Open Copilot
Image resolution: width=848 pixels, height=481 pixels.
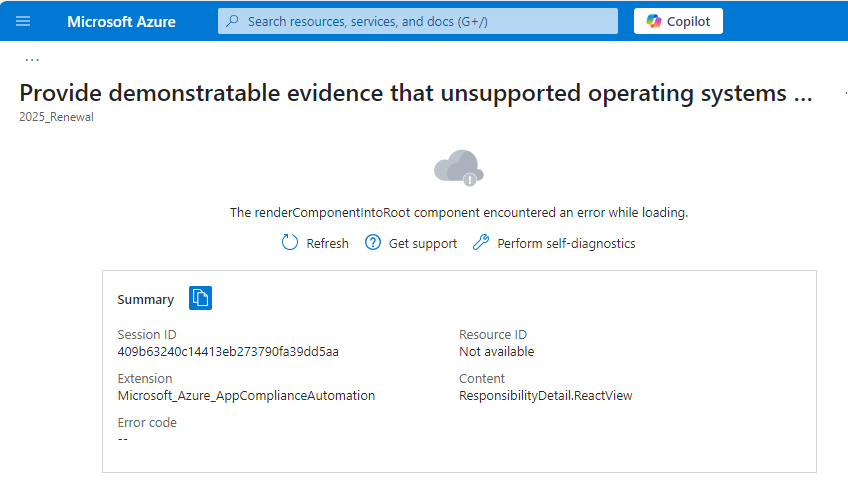(678, 21)
